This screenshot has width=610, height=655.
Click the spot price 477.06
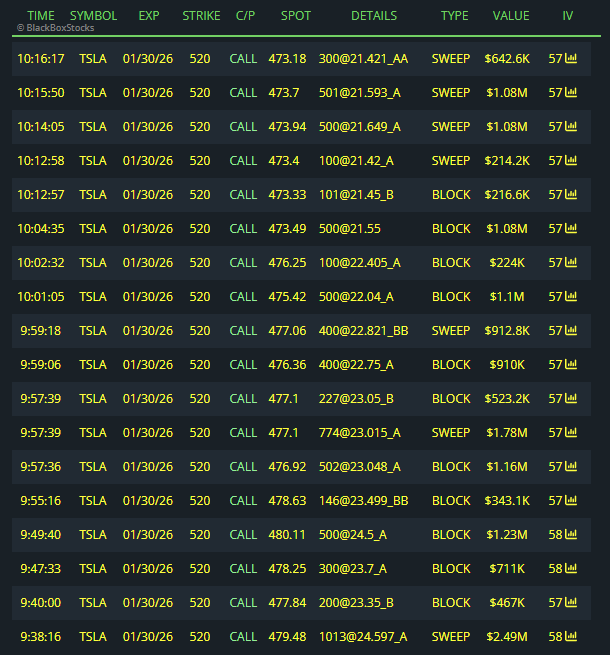point(287,330)
